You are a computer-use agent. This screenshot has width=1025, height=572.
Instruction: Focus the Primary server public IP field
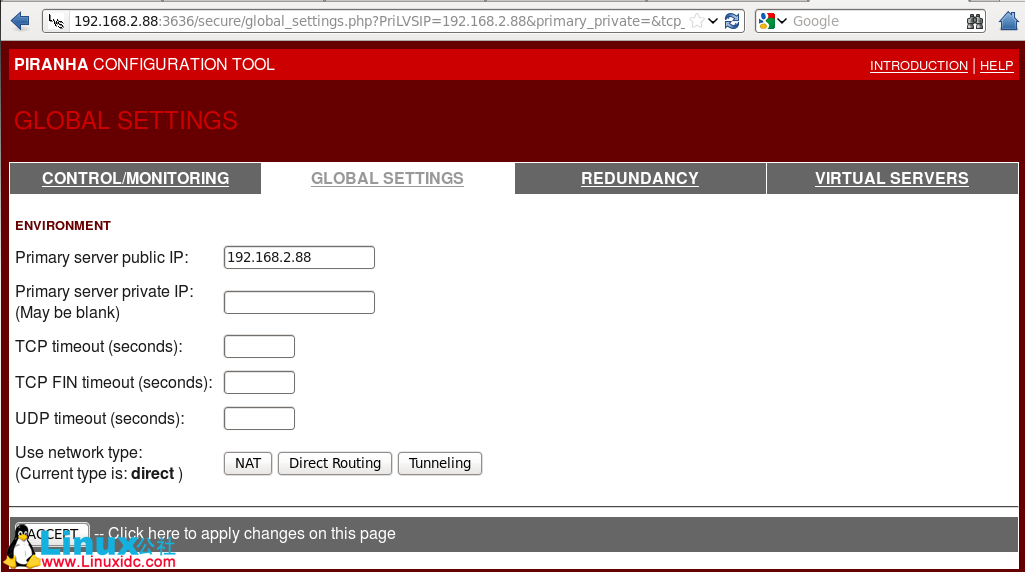pyautogui.click(x=299, y=257)
